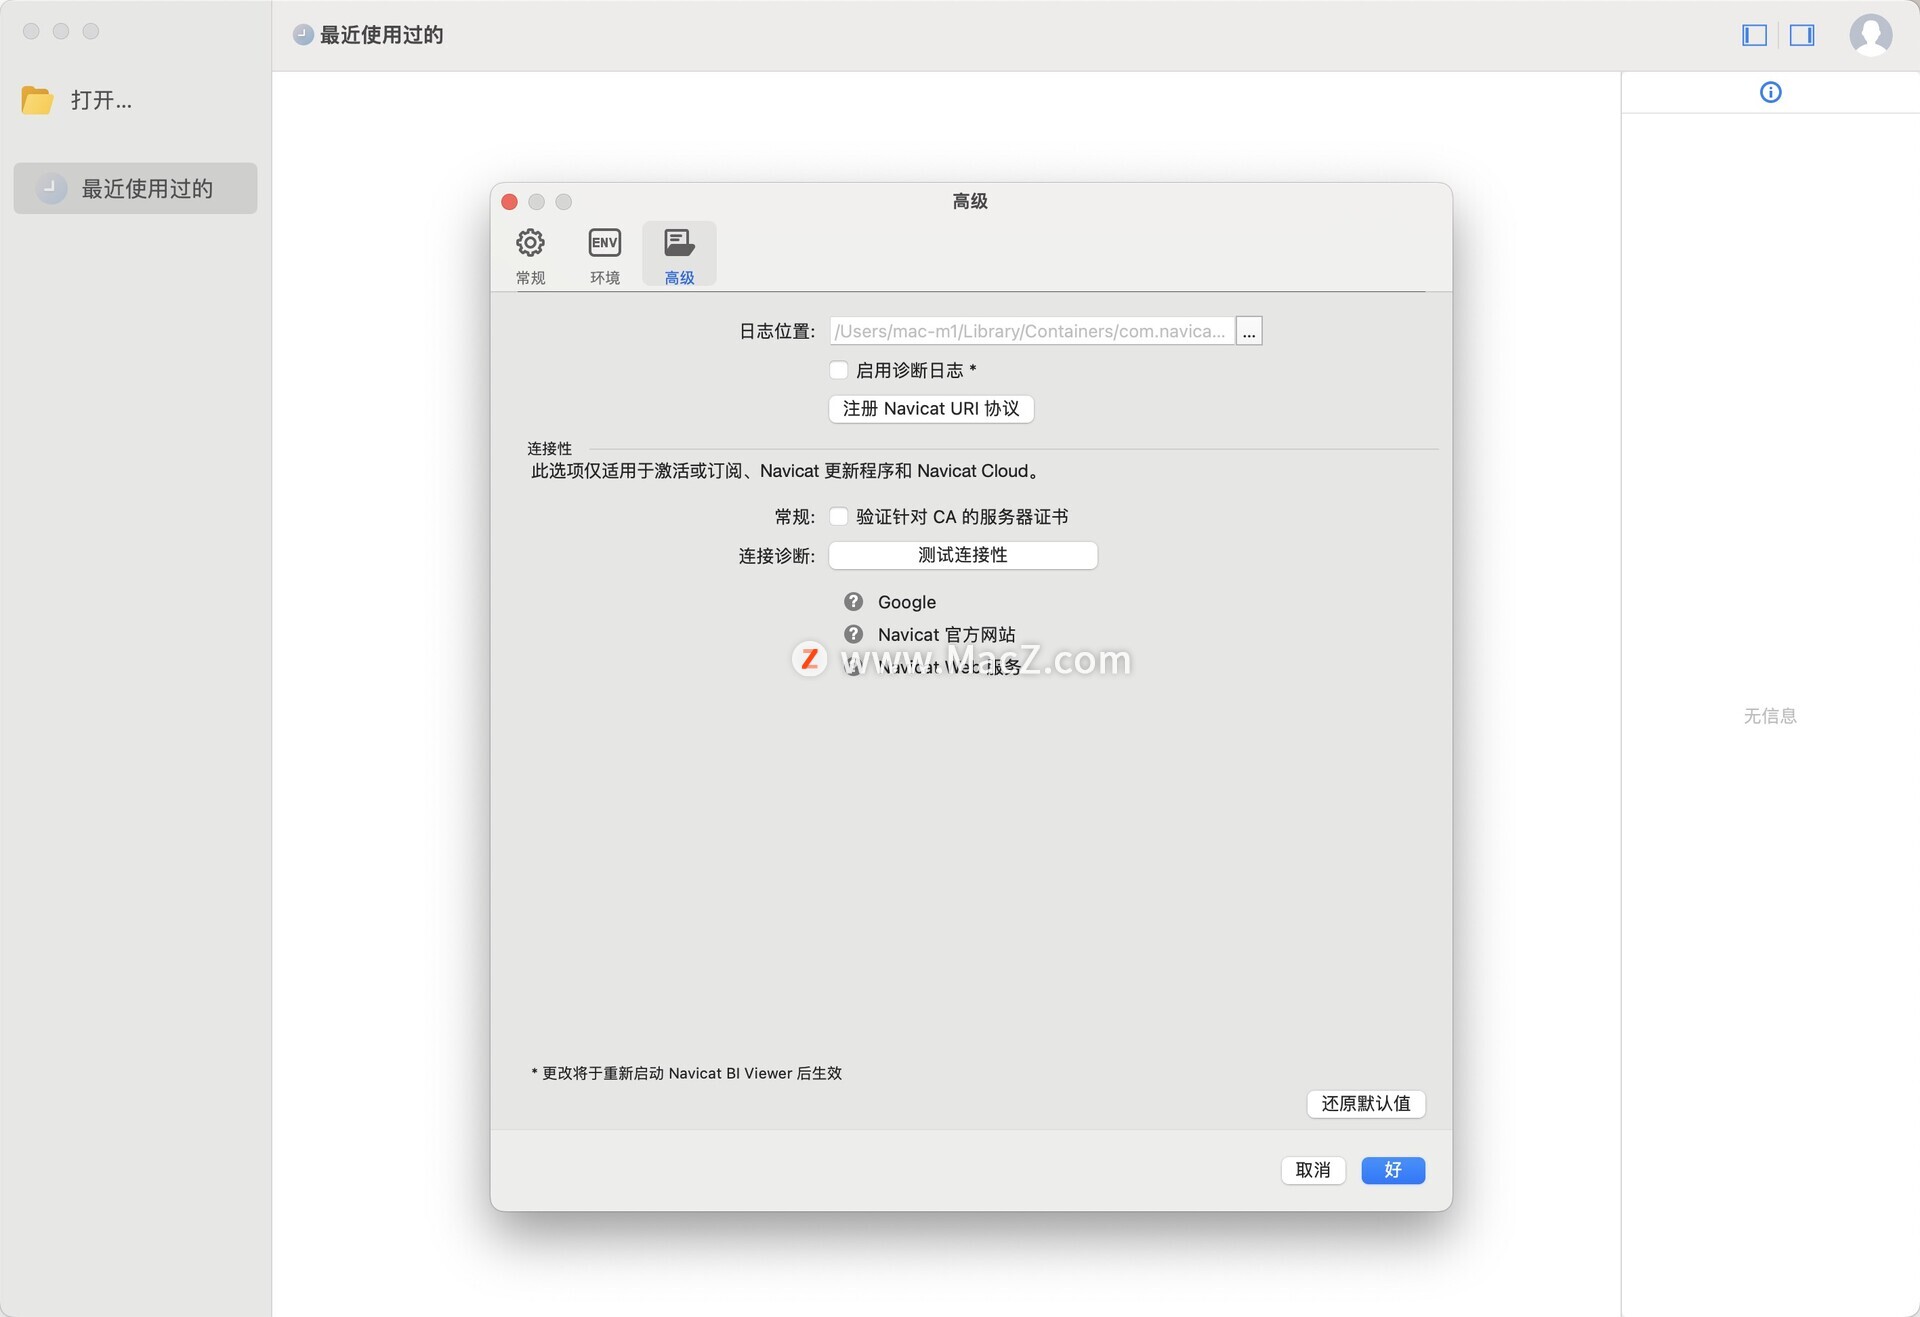The height and width of the screenshot is (1317, 1920).
Task: Open the user account avatar
Action: pos(1870,35)
